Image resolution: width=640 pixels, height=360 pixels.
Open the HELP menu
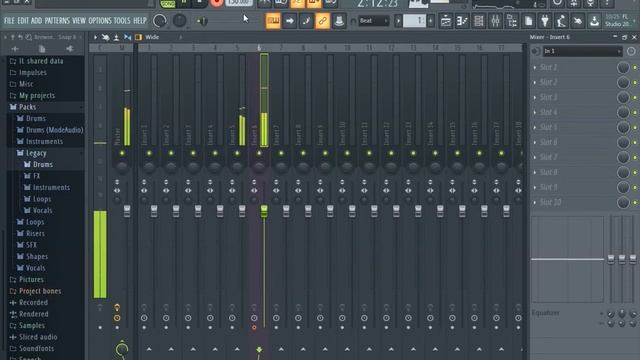(140, 21)
